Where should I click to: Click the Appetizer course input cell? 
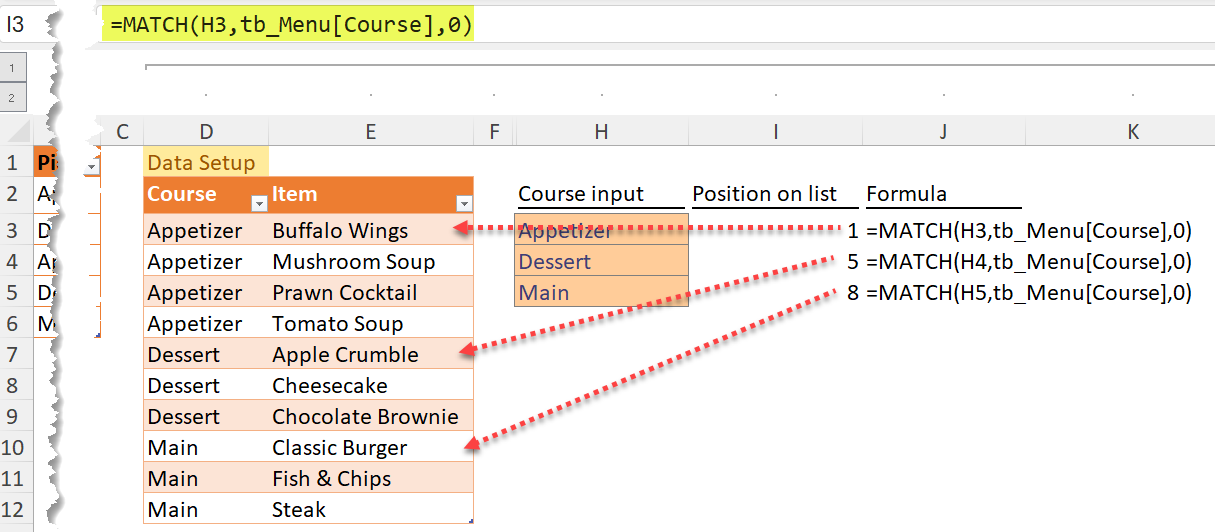(601, 231)
